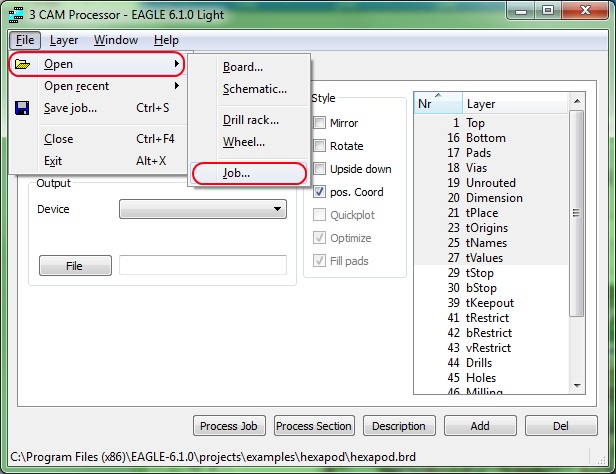Toggle the Quickplot checkbox
Viewport: 616px width, 474px height.
tap(319, 215)
